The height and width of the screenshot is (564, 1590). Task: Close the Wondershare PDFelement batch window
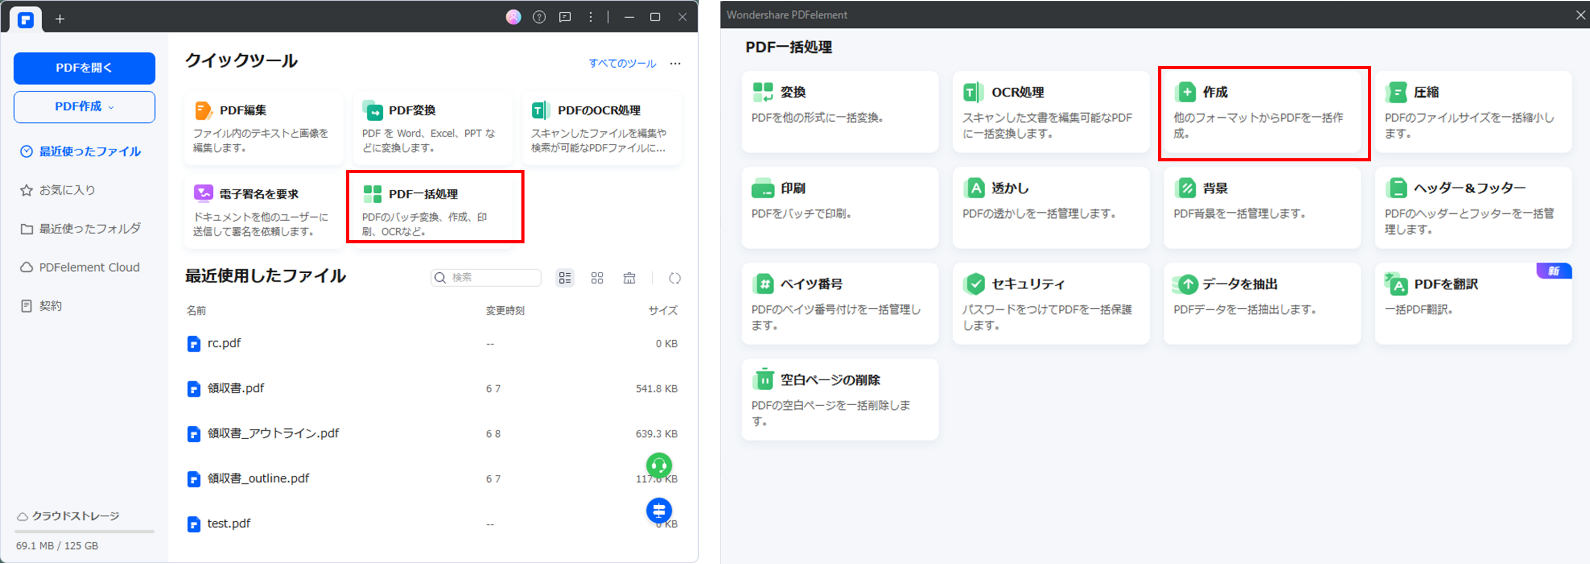tap(1580, 15)
